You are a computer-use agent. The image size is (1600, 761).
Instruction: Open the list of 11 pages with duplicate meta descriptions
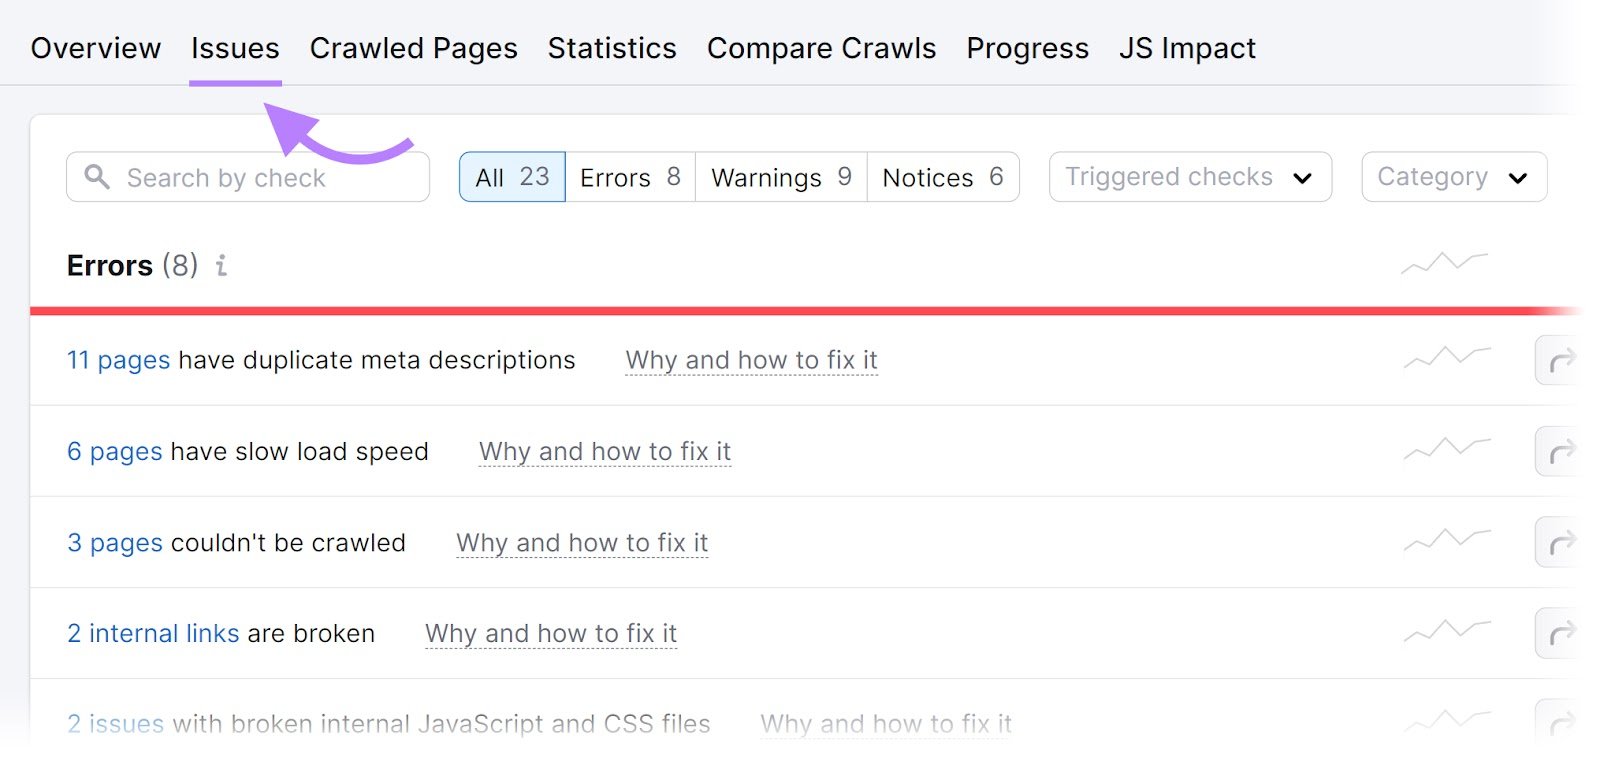(117, 360)
